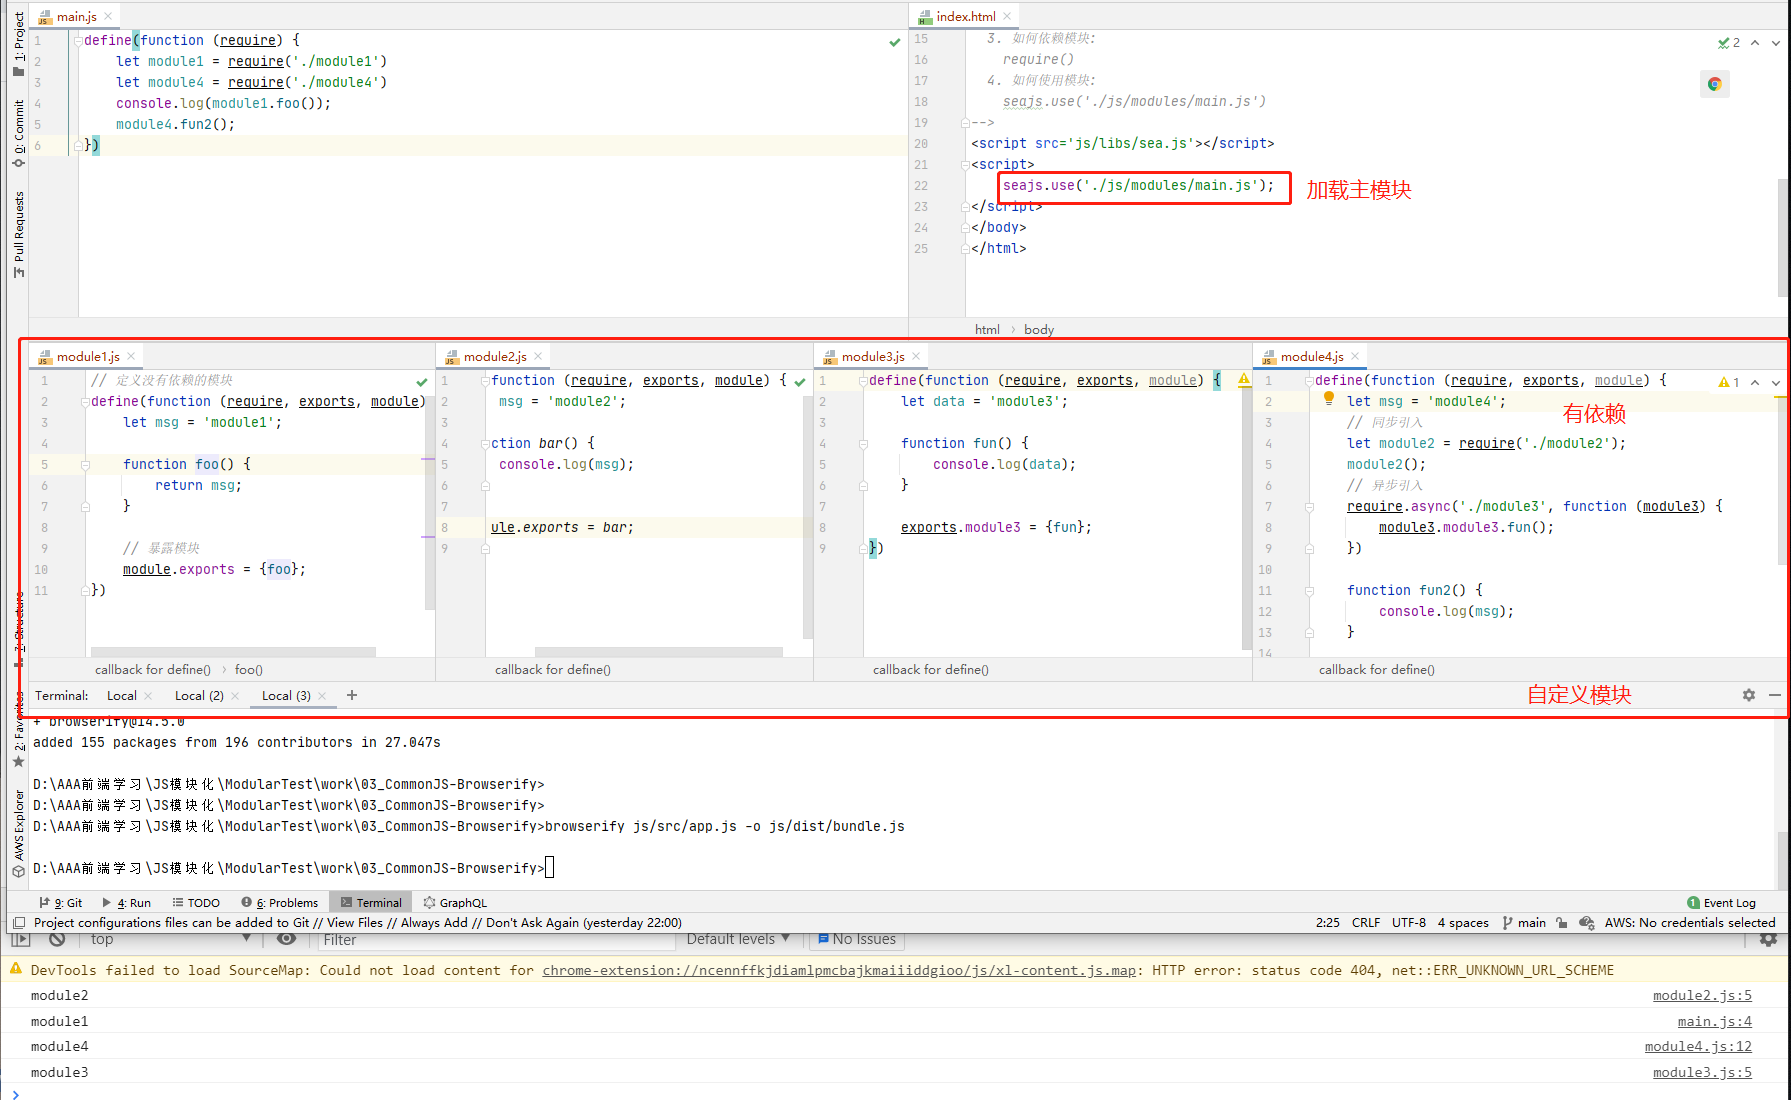Open the chrome-extension source map URL link
1791x1100 pixels.
839,971
